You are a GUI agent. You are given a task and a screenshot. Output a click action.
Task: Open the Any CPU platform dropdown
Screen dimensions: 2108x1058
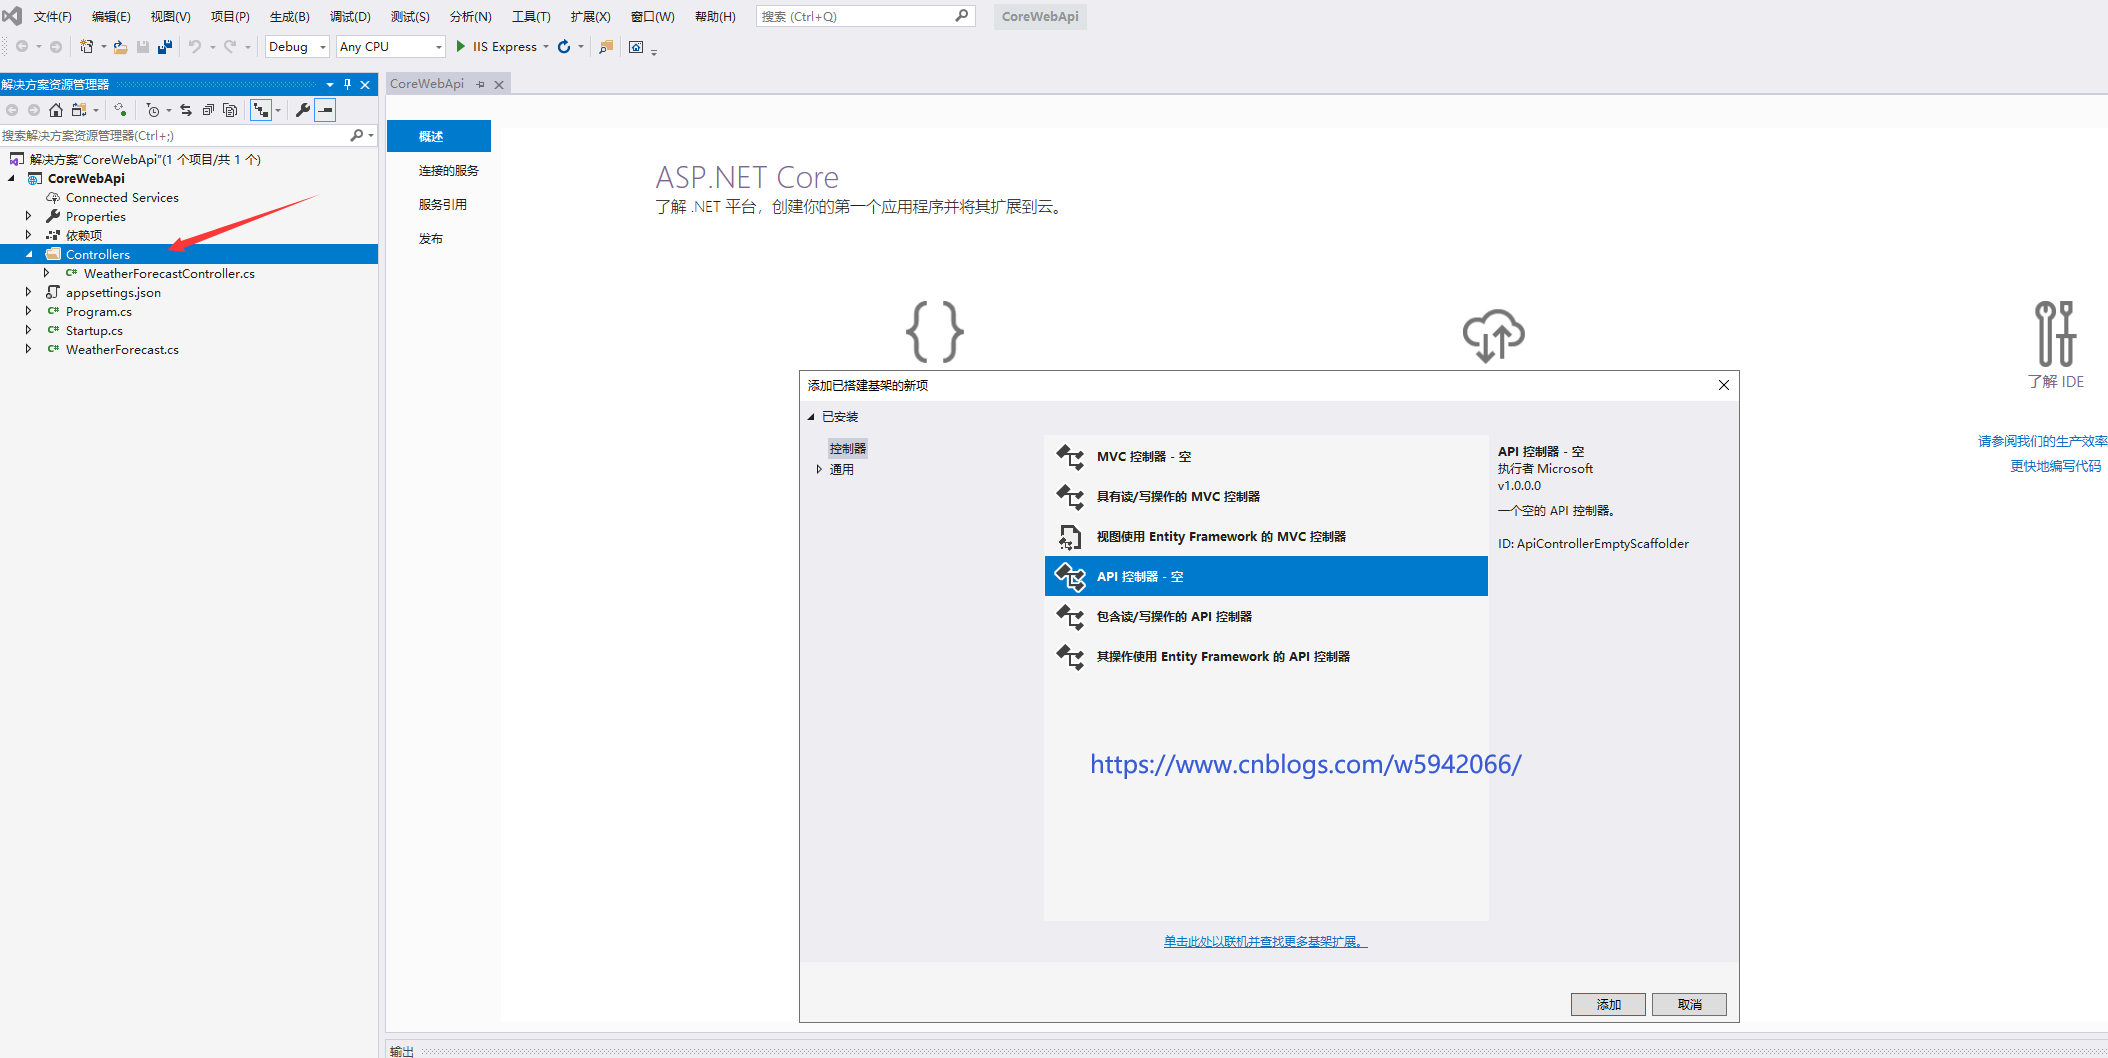[390, 47]
